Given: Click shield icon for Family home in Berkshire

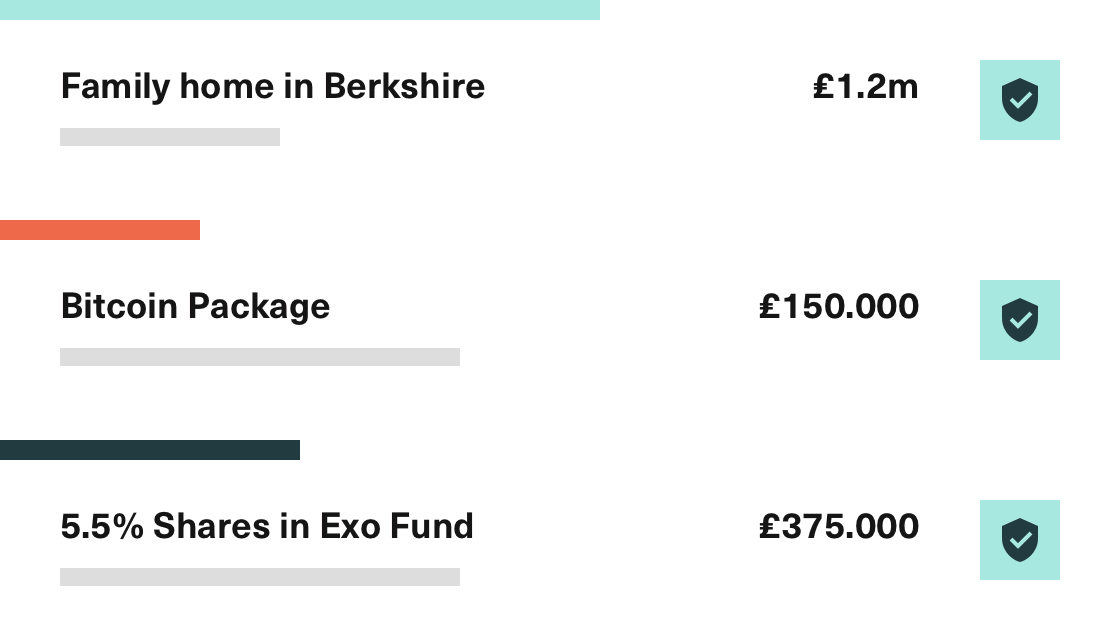Looking at the screenshot, I should [1019, 100].
